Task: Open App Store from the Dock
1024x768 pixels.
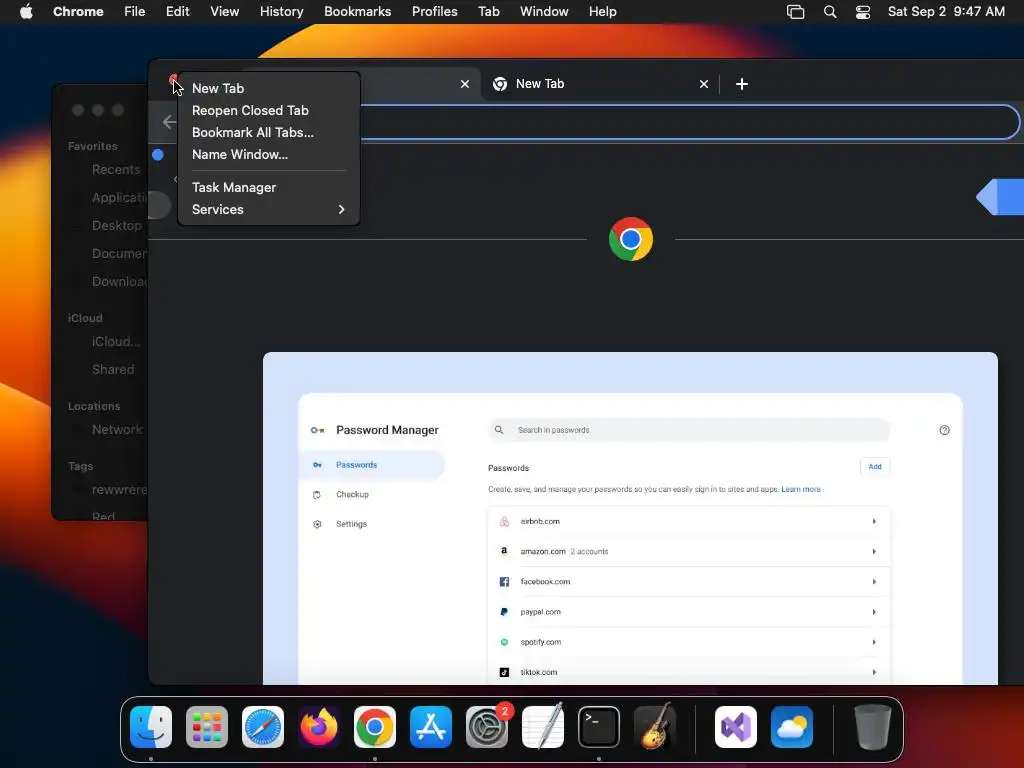Action: (431, 727)
